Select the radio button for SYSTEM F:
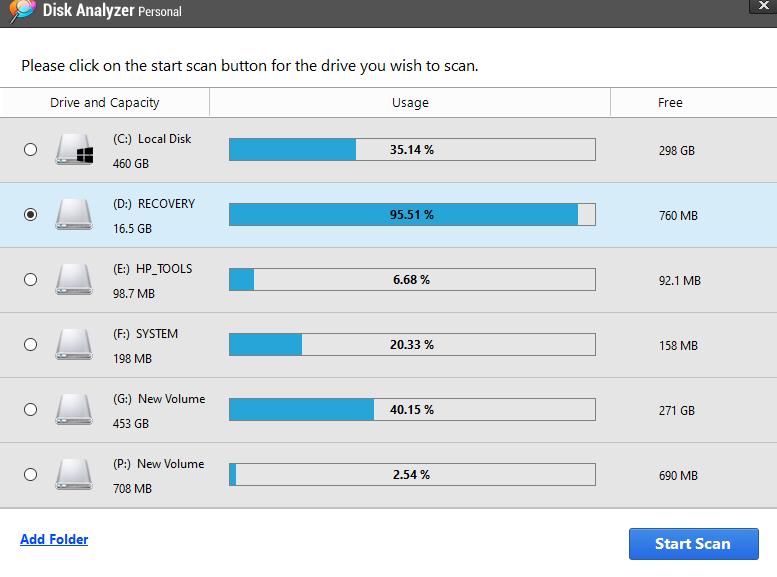Image resolution: width=777 pixels, height=577 pixels. (x=30, y=345)
